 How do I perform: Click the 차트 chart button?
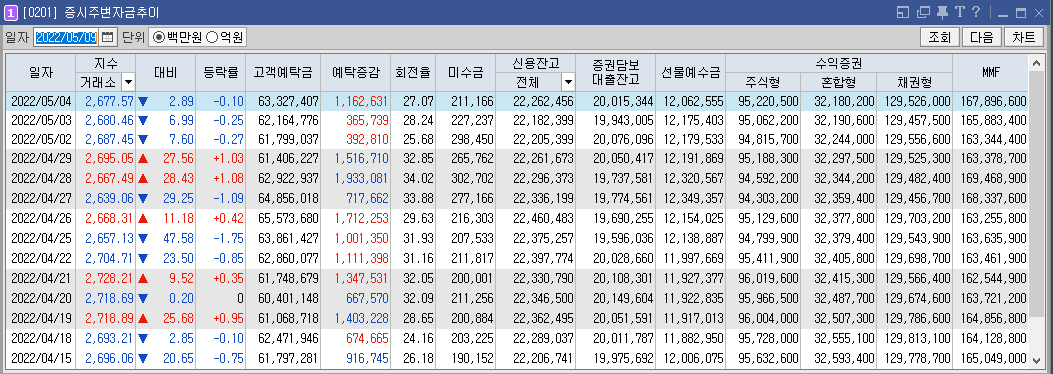[x=1023, y=37]
